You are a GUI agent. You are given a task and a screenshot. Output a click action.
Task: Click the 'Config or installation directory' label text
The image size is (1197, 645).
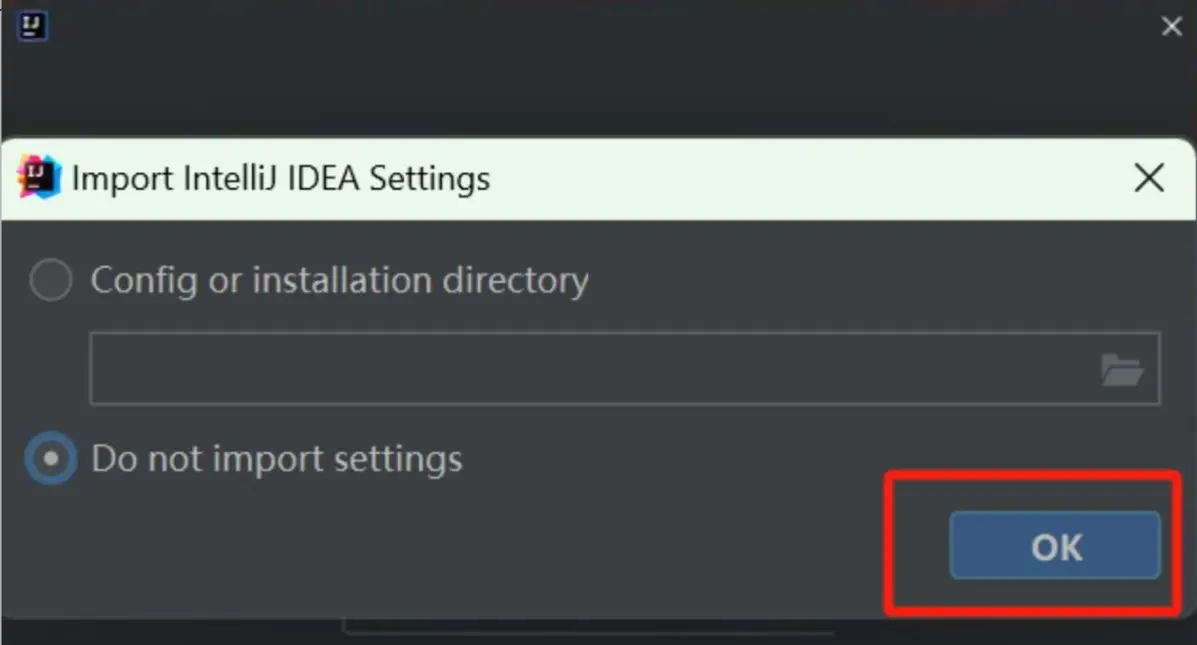(x=339, y=281)
